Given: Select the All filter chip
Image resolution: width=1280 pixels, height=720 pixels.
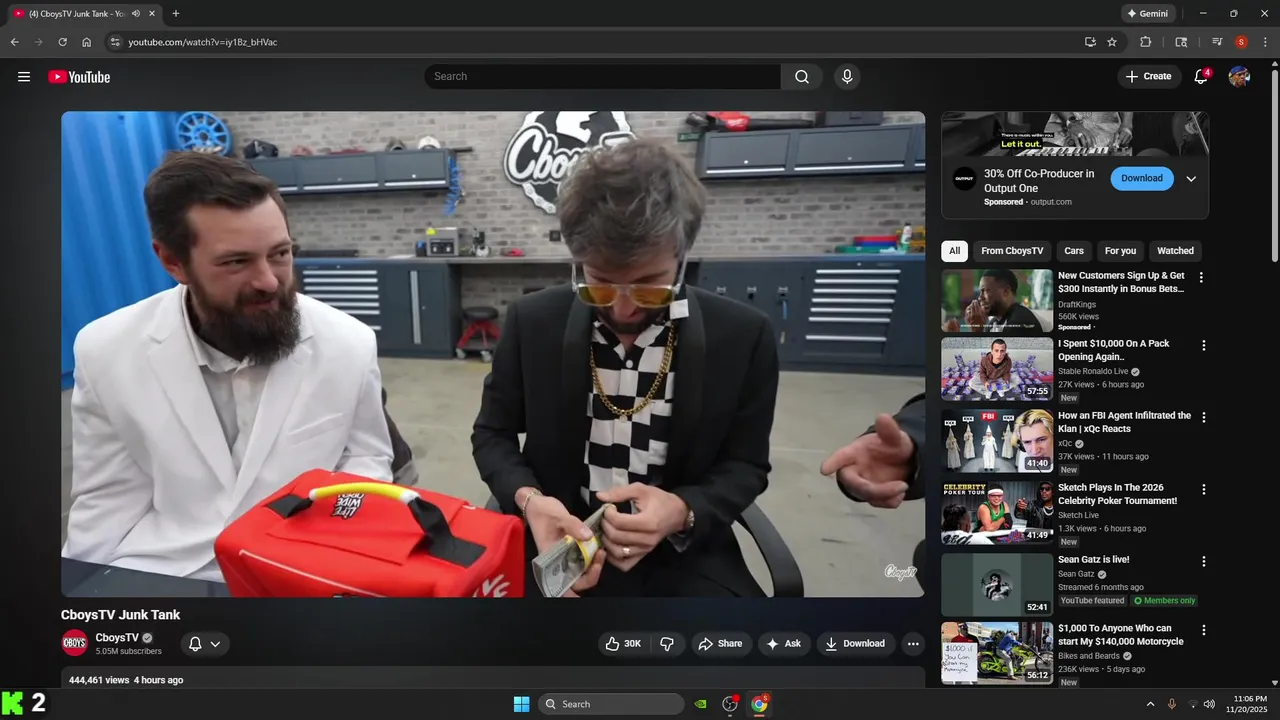Looking at the screenshot, I should pos(954,251).
